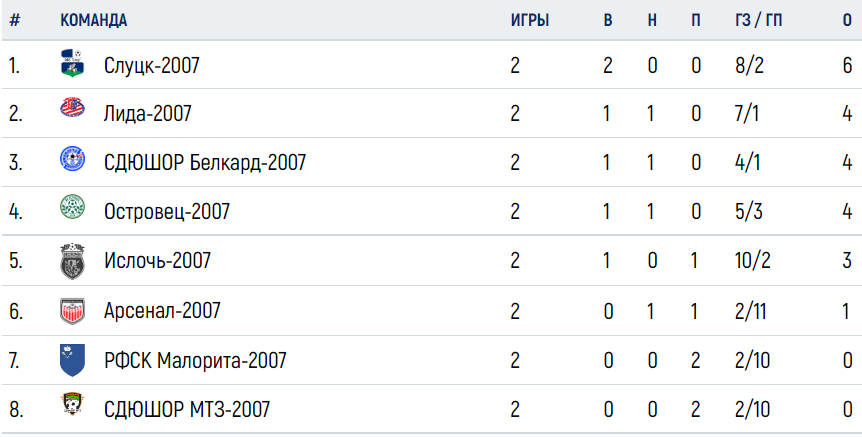Click the Слуцк-2007 team logo
The height and width of the screenshot is (437, 862).
(x=72, y=63)
